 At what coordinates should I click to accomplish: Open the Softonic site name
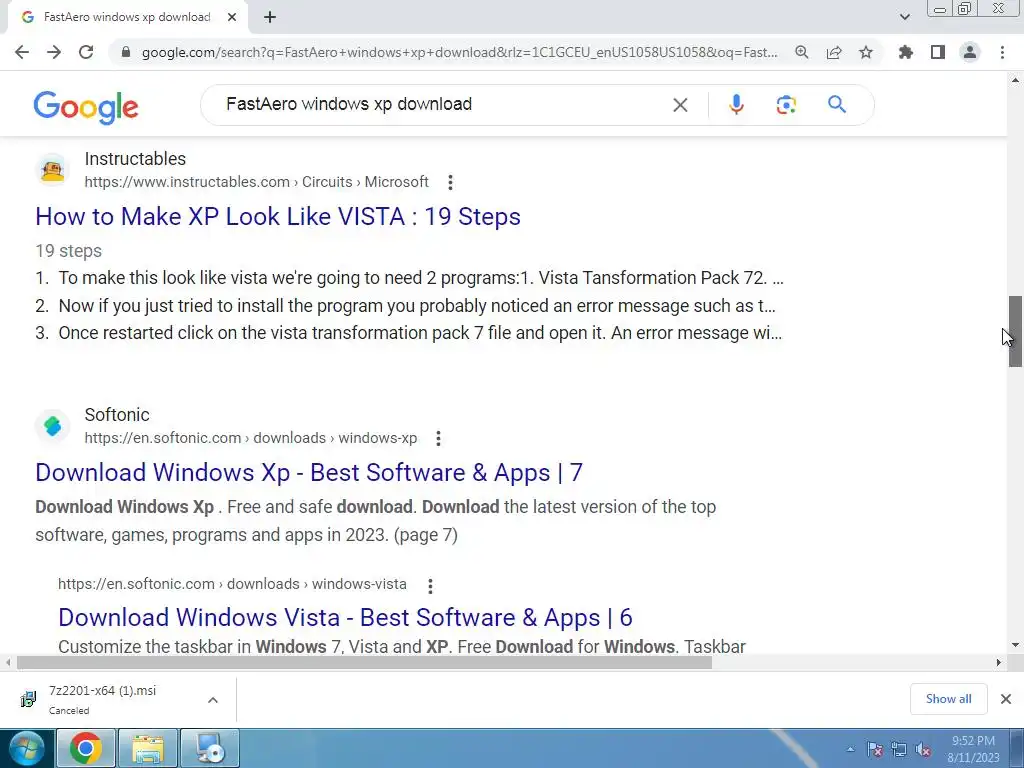[117, 415]
